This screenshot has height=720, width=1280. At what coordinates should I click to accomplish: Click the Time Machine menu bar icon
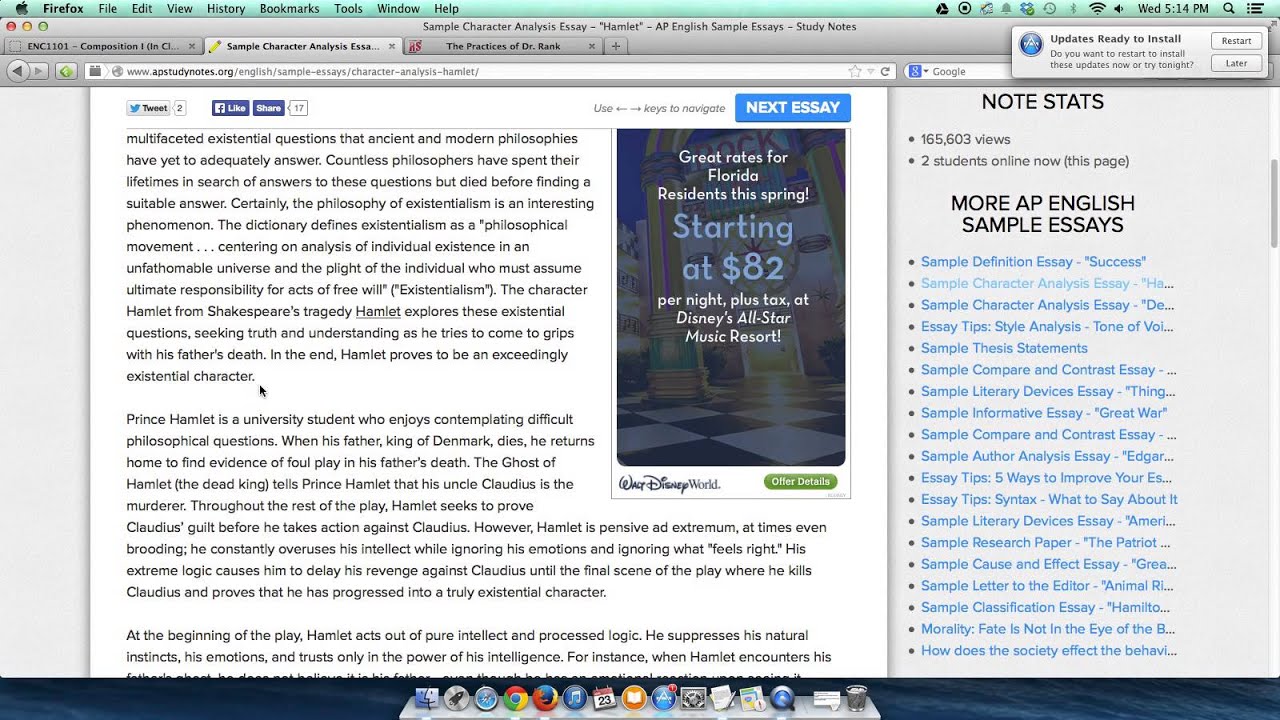tap(1051, 9)
